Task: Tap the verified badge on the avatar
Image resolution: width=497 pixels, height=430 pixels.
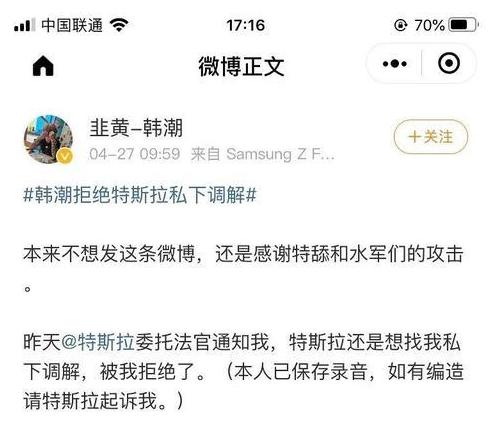Action: [65, 156]
